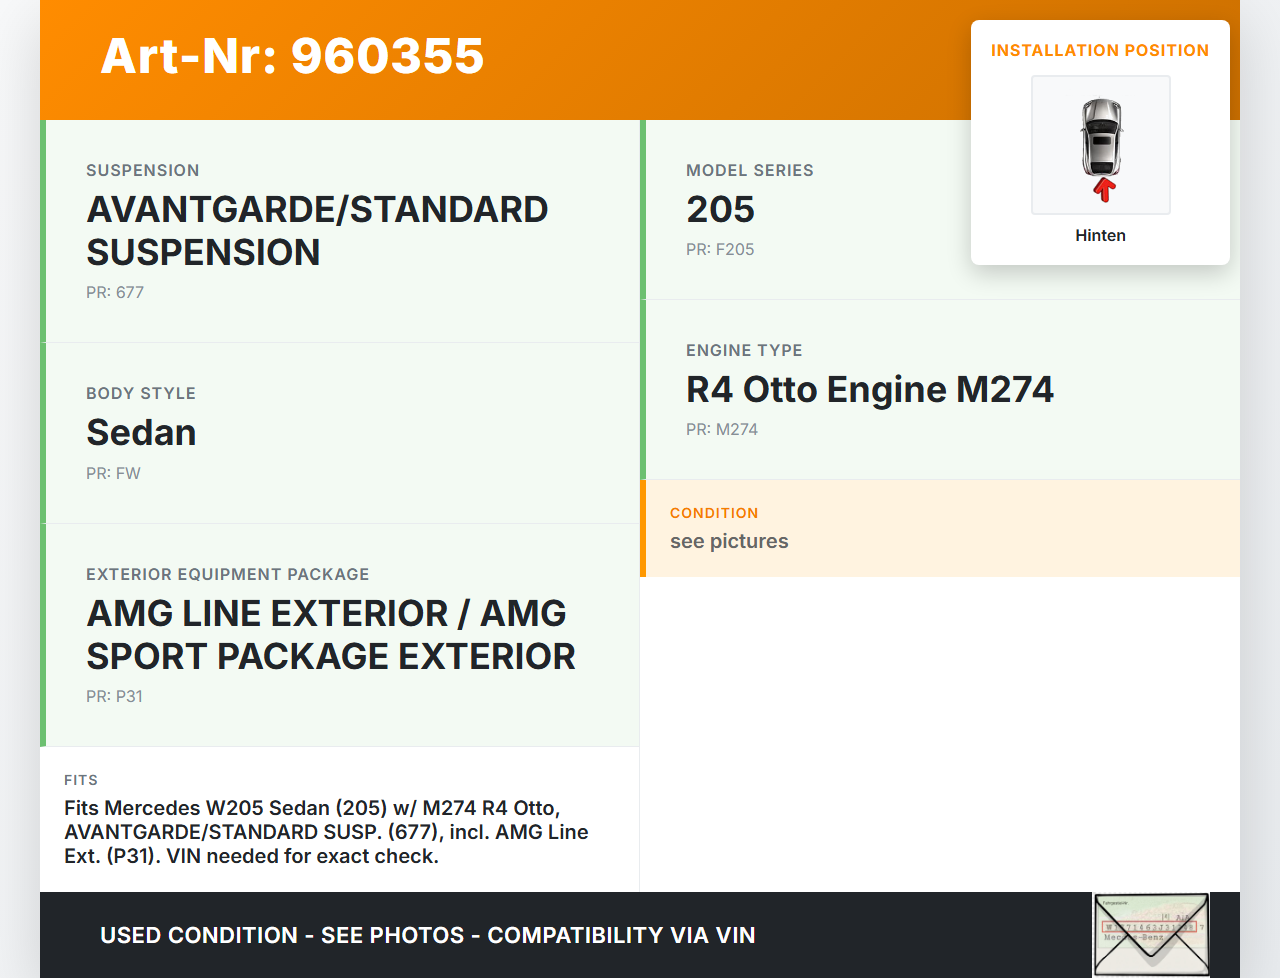Click the 'PR: M274' engine code
Screen dimensions: 1280x978
pos(721,429)
